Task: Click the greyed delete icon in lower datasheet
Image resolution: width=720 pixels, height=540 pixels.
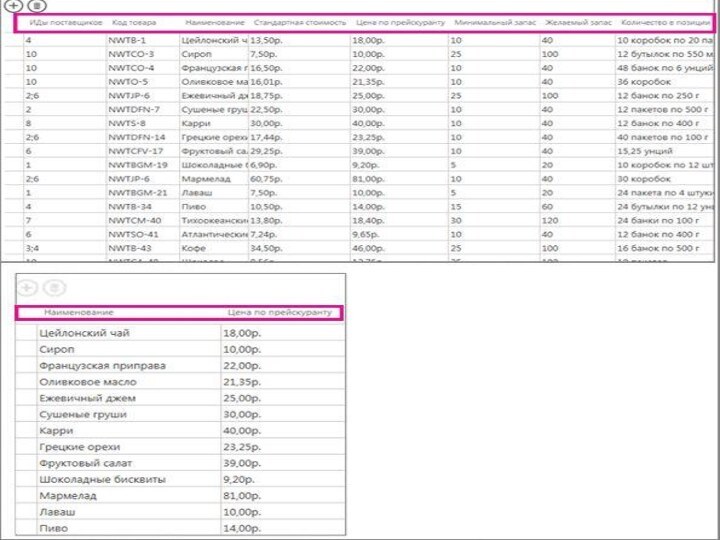Action: [55, 288]
